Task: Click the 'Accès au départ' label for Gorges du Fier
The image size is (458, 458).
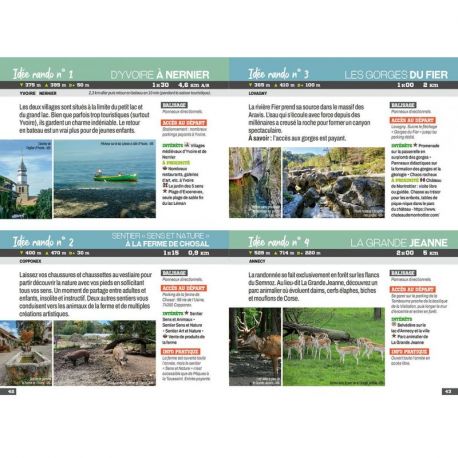Action: pyautogui.click(x=412, y=120)
